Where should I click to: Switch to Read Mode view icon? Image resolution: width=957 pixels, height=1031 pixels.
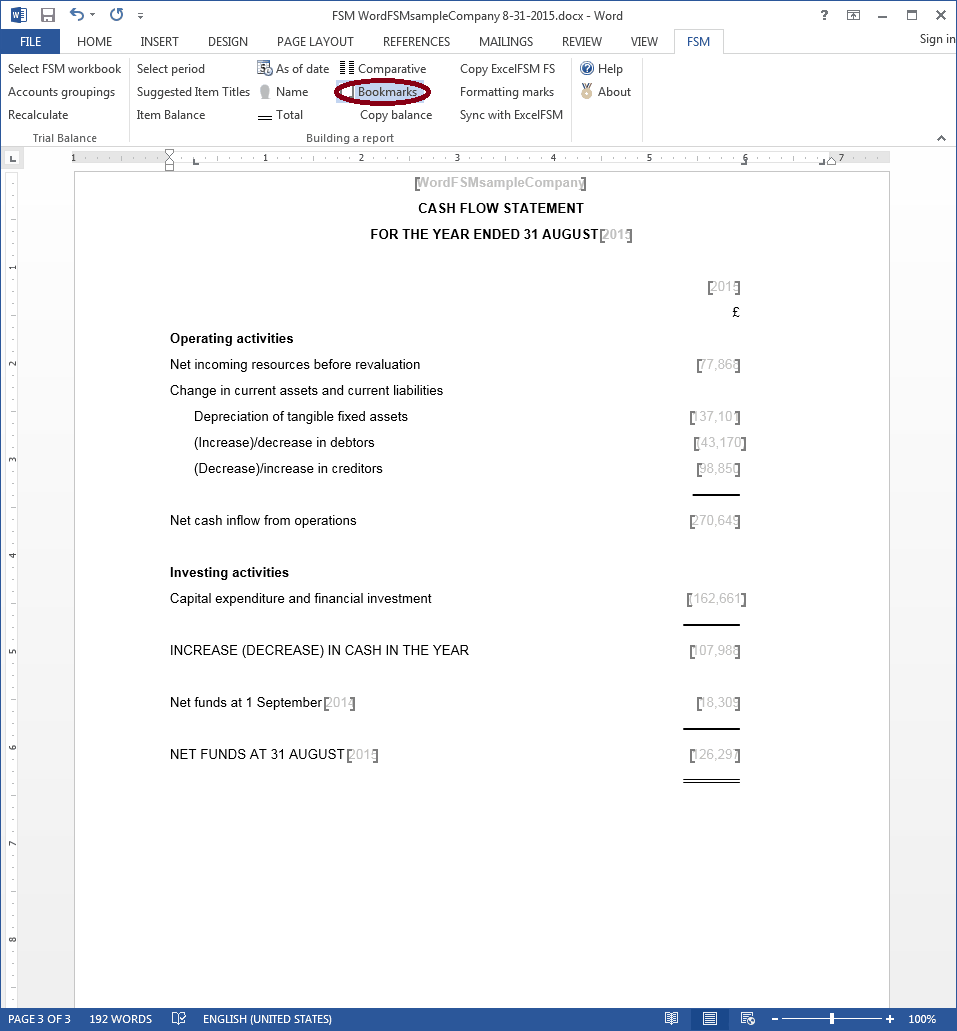(671, 1019)
